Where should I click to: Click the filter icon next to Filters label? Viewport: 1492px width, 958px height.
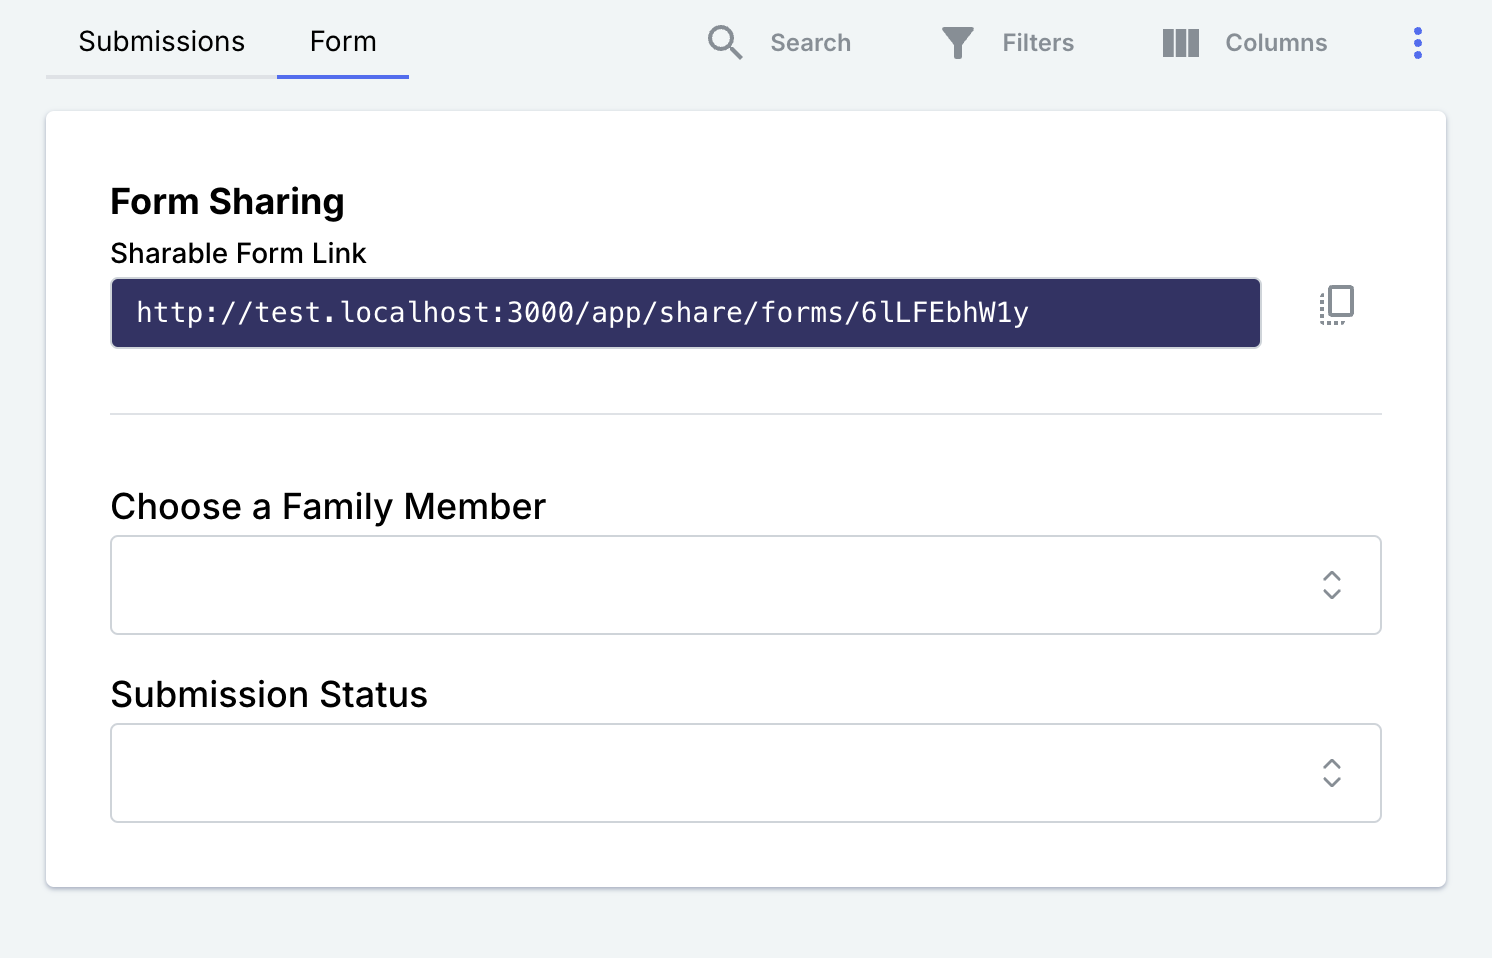(956, 43)
